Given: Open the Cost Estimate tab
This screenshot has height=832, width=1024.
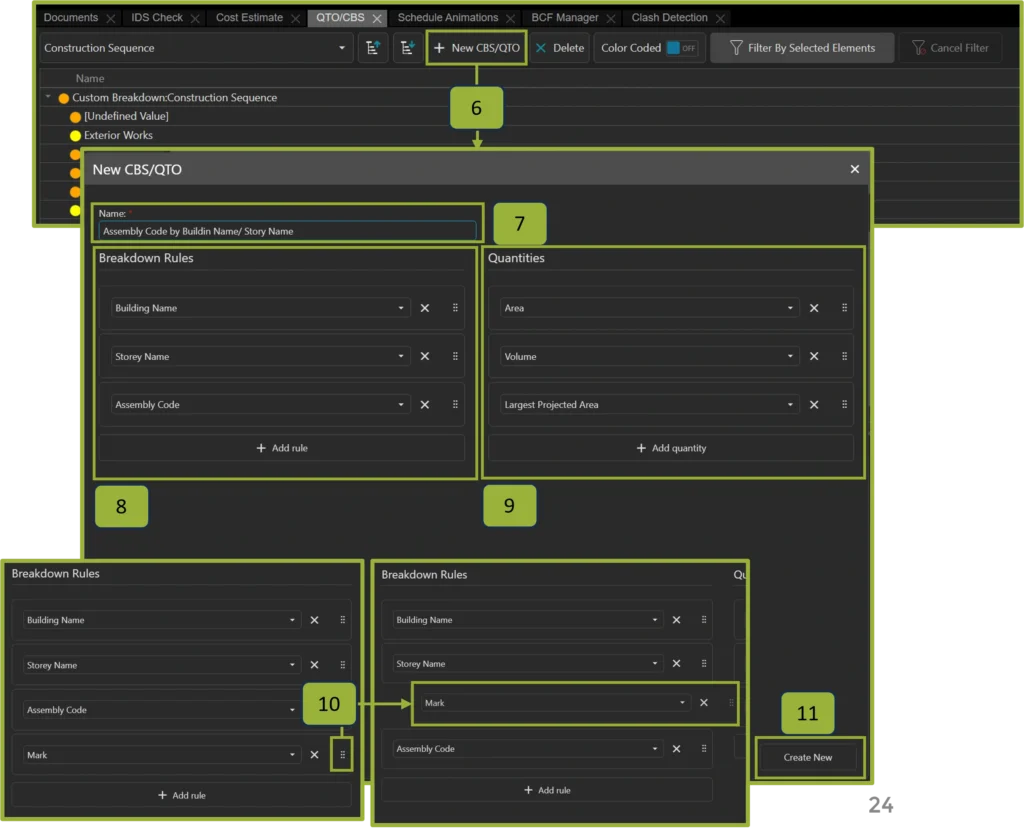Looking at the screenshot, I should tap(249, 18).
